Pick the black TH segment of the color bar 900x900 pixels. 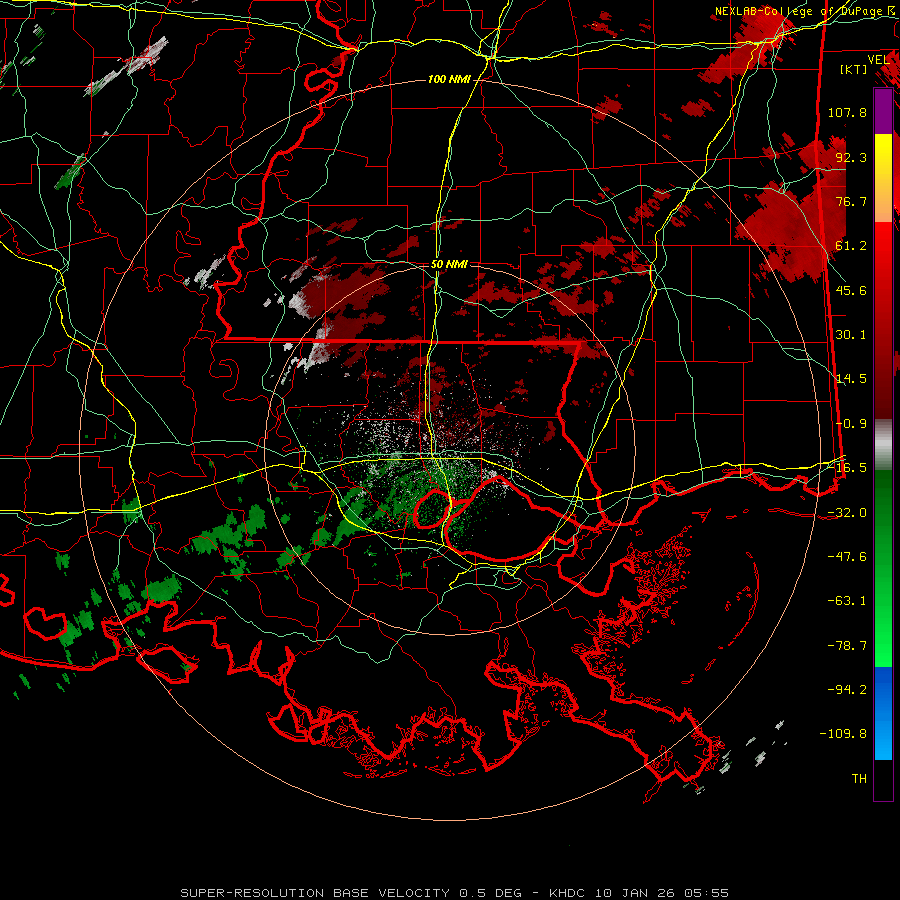click(x=883, y=779)
